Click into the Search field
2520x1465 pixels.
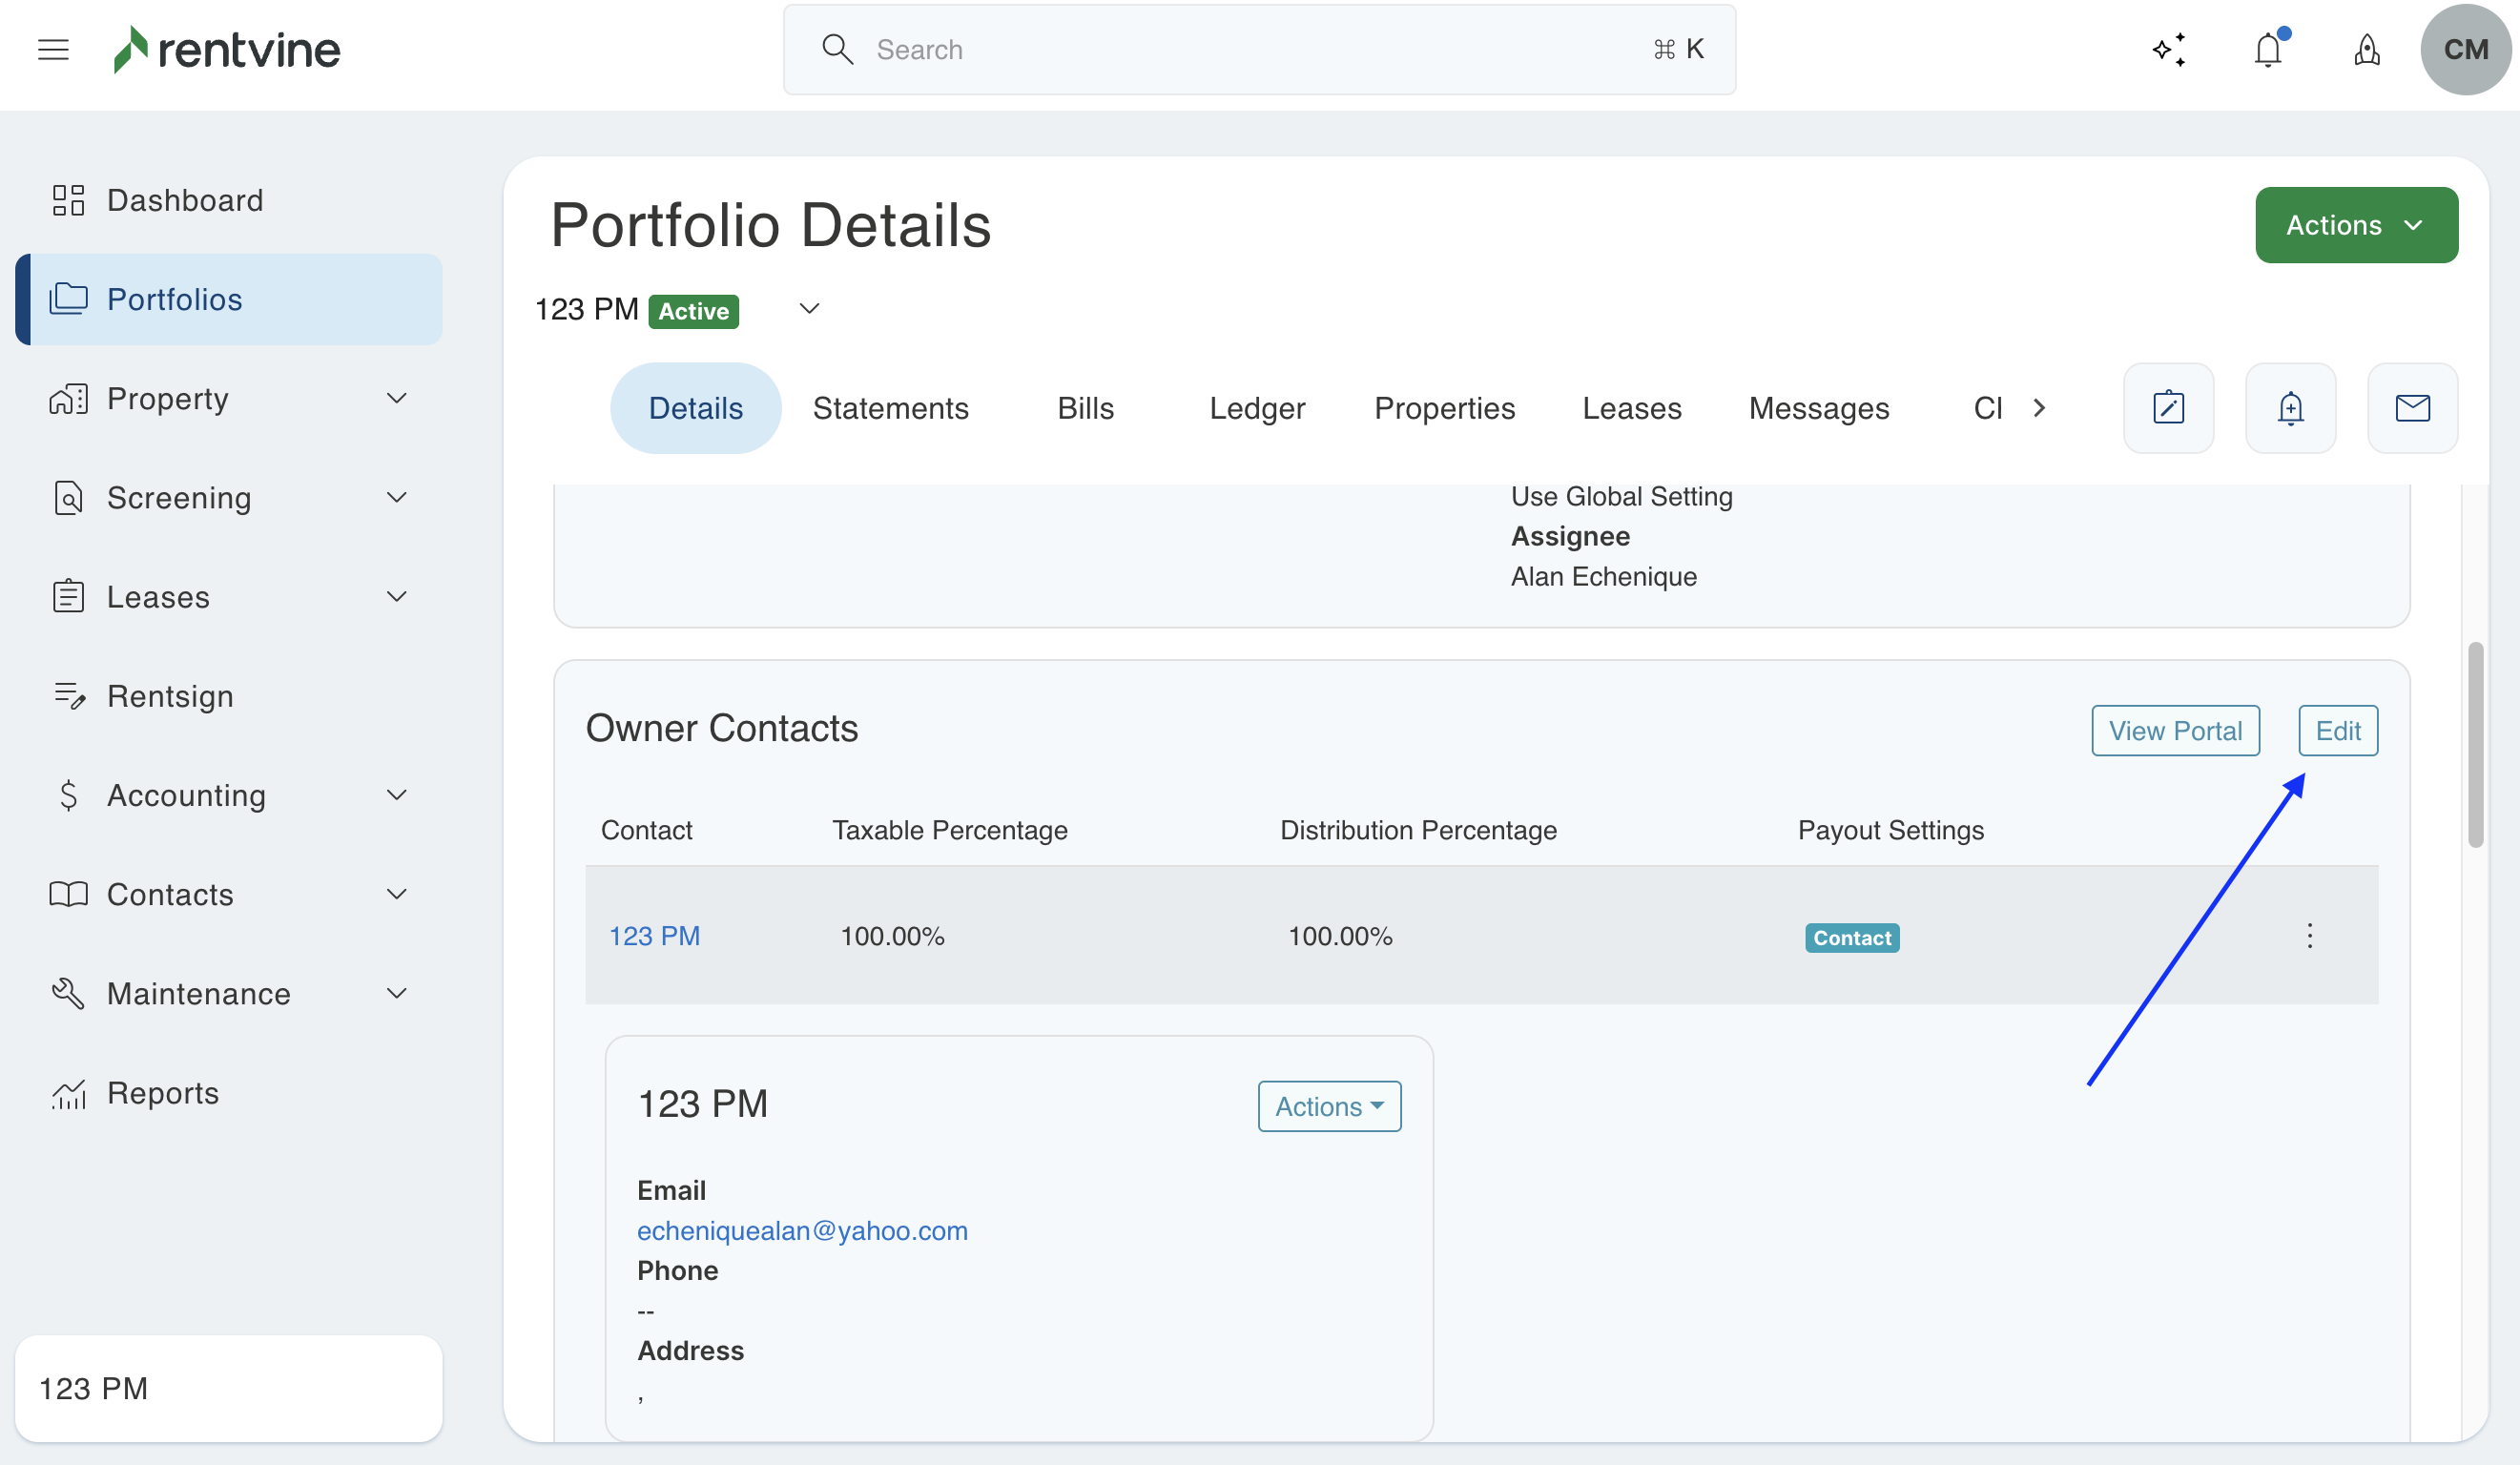(x=1258, y=49)
